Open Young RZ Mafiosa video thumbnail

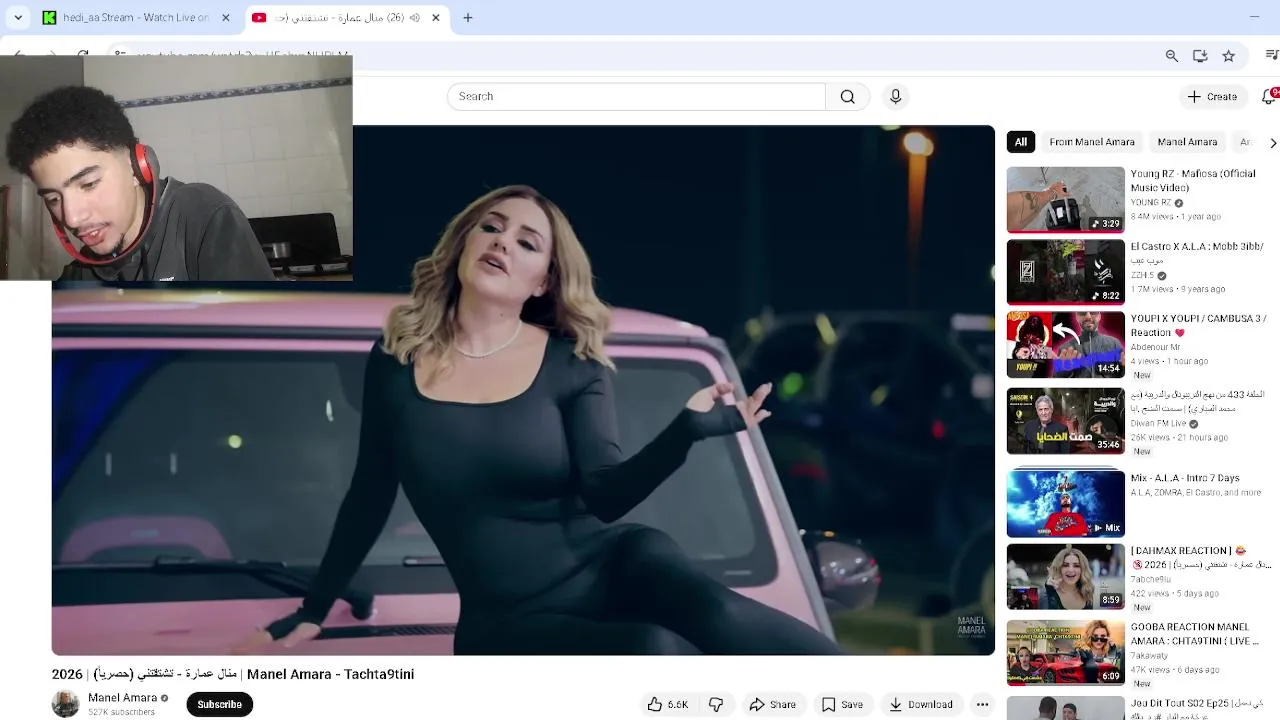[1065, 199]
